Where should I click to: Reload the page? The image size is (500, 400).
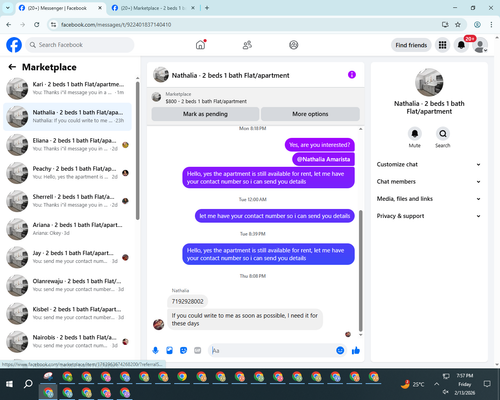[37, 25]
